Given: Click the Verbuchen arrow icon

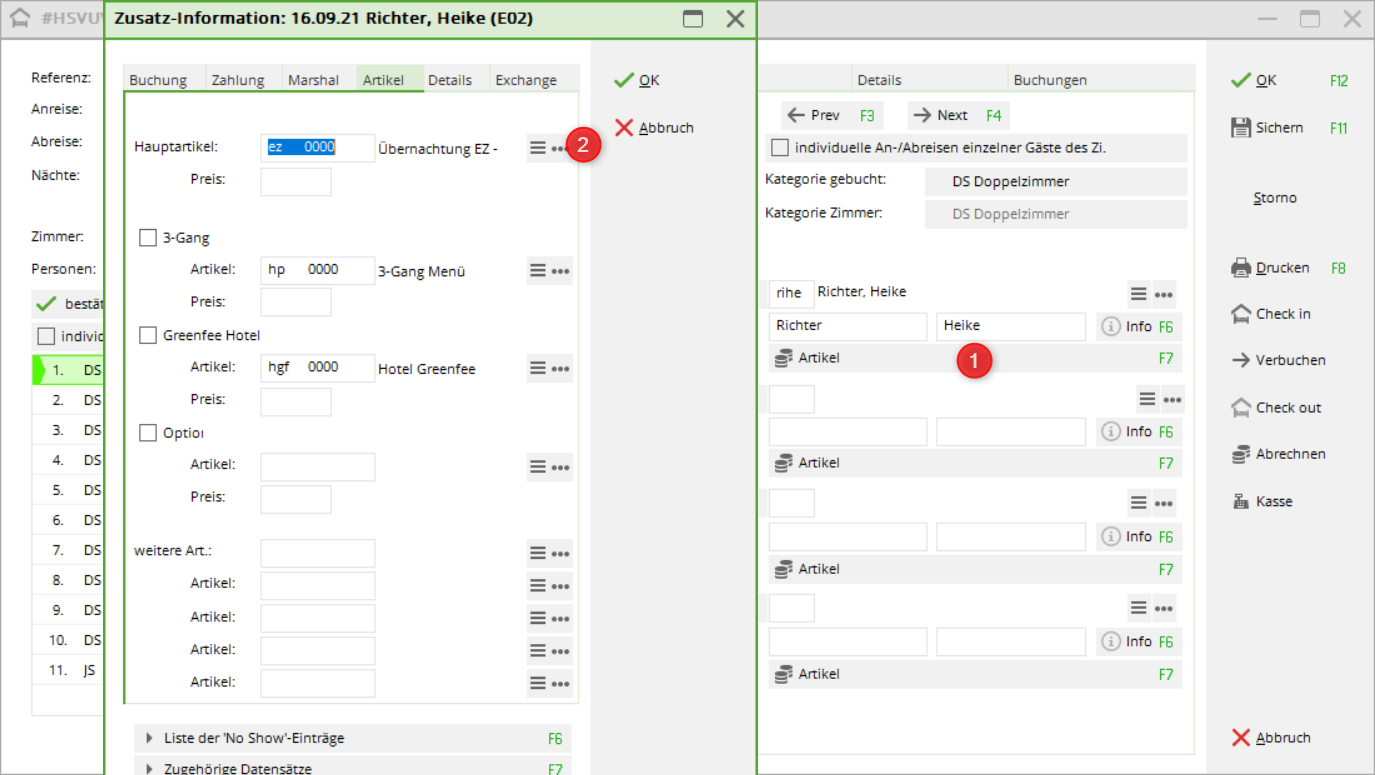Looking at the screenshot, I should 1241,360.
